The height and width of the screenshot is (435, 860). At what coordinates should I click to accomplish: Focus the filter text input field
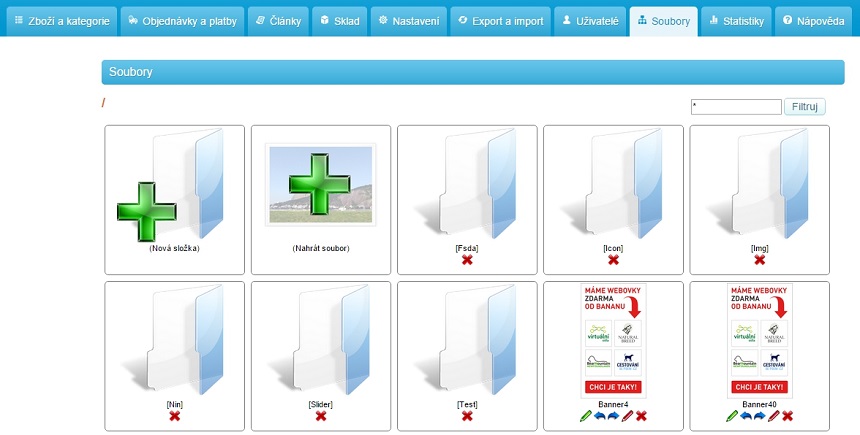click(735, 106)
